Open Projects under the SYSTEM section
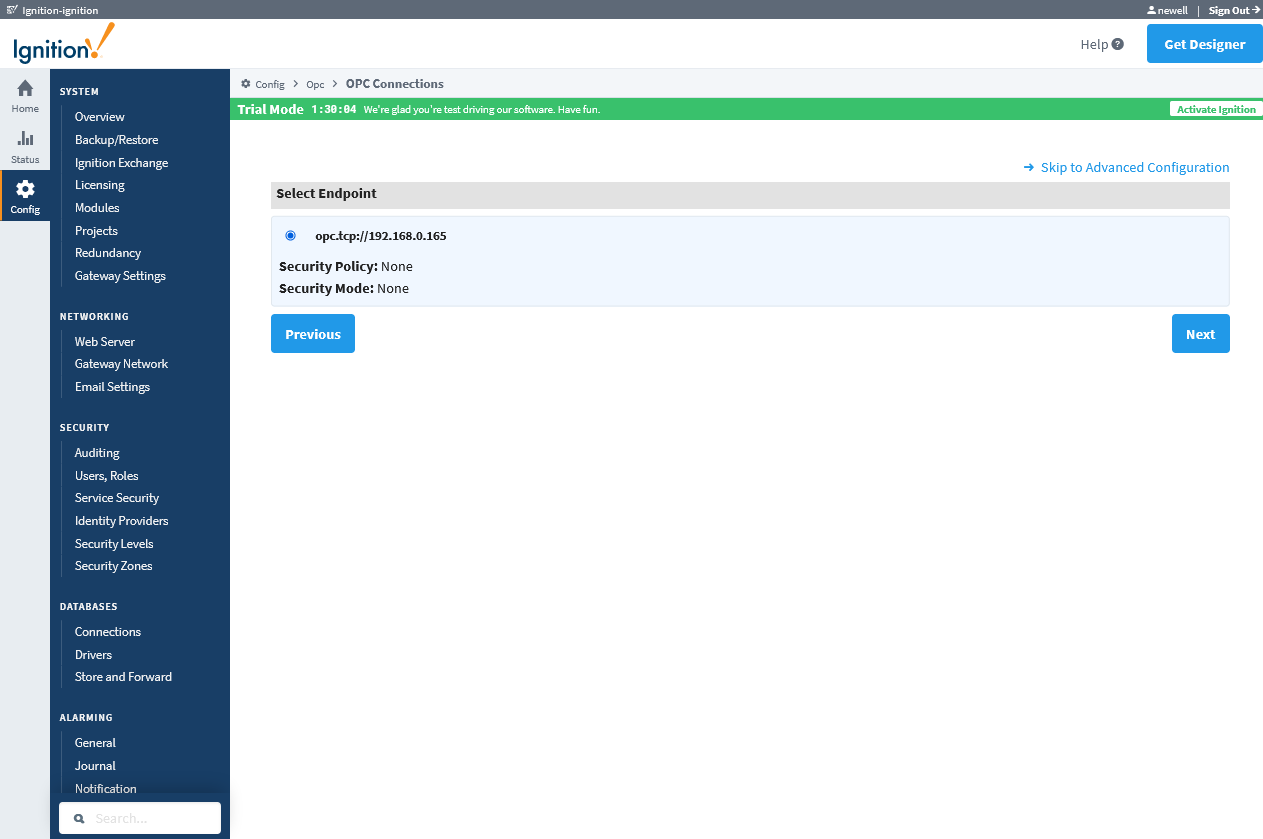 coord(96,230)
